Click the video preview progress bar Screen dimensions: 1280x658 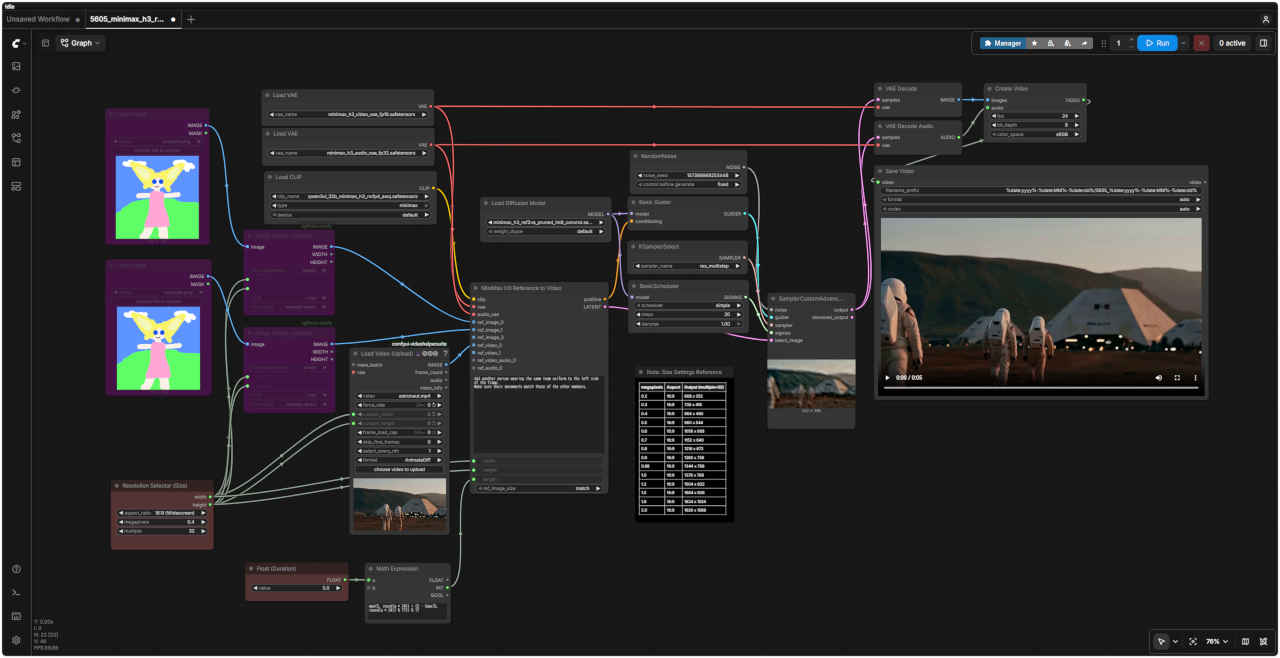click(x=1040, y=389)
